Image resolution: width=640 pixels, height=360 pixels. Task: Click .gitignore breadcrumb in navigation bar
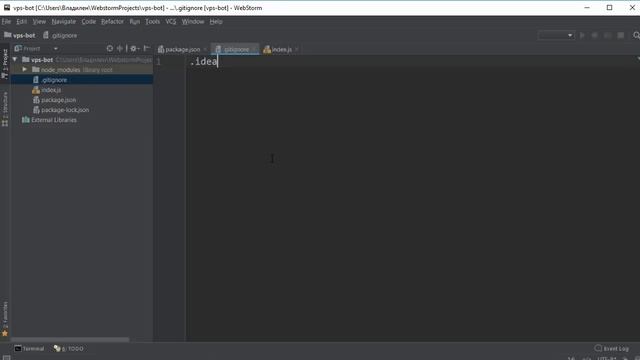click(60, 36)
